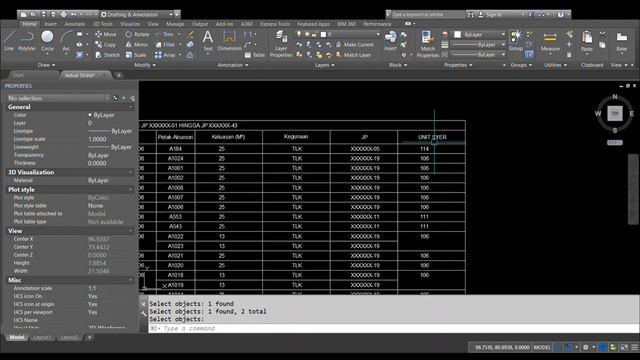The image size is (640, 360).
Task: Click the Trim tool
Action: pyautogui.click(x=164, y=34)
